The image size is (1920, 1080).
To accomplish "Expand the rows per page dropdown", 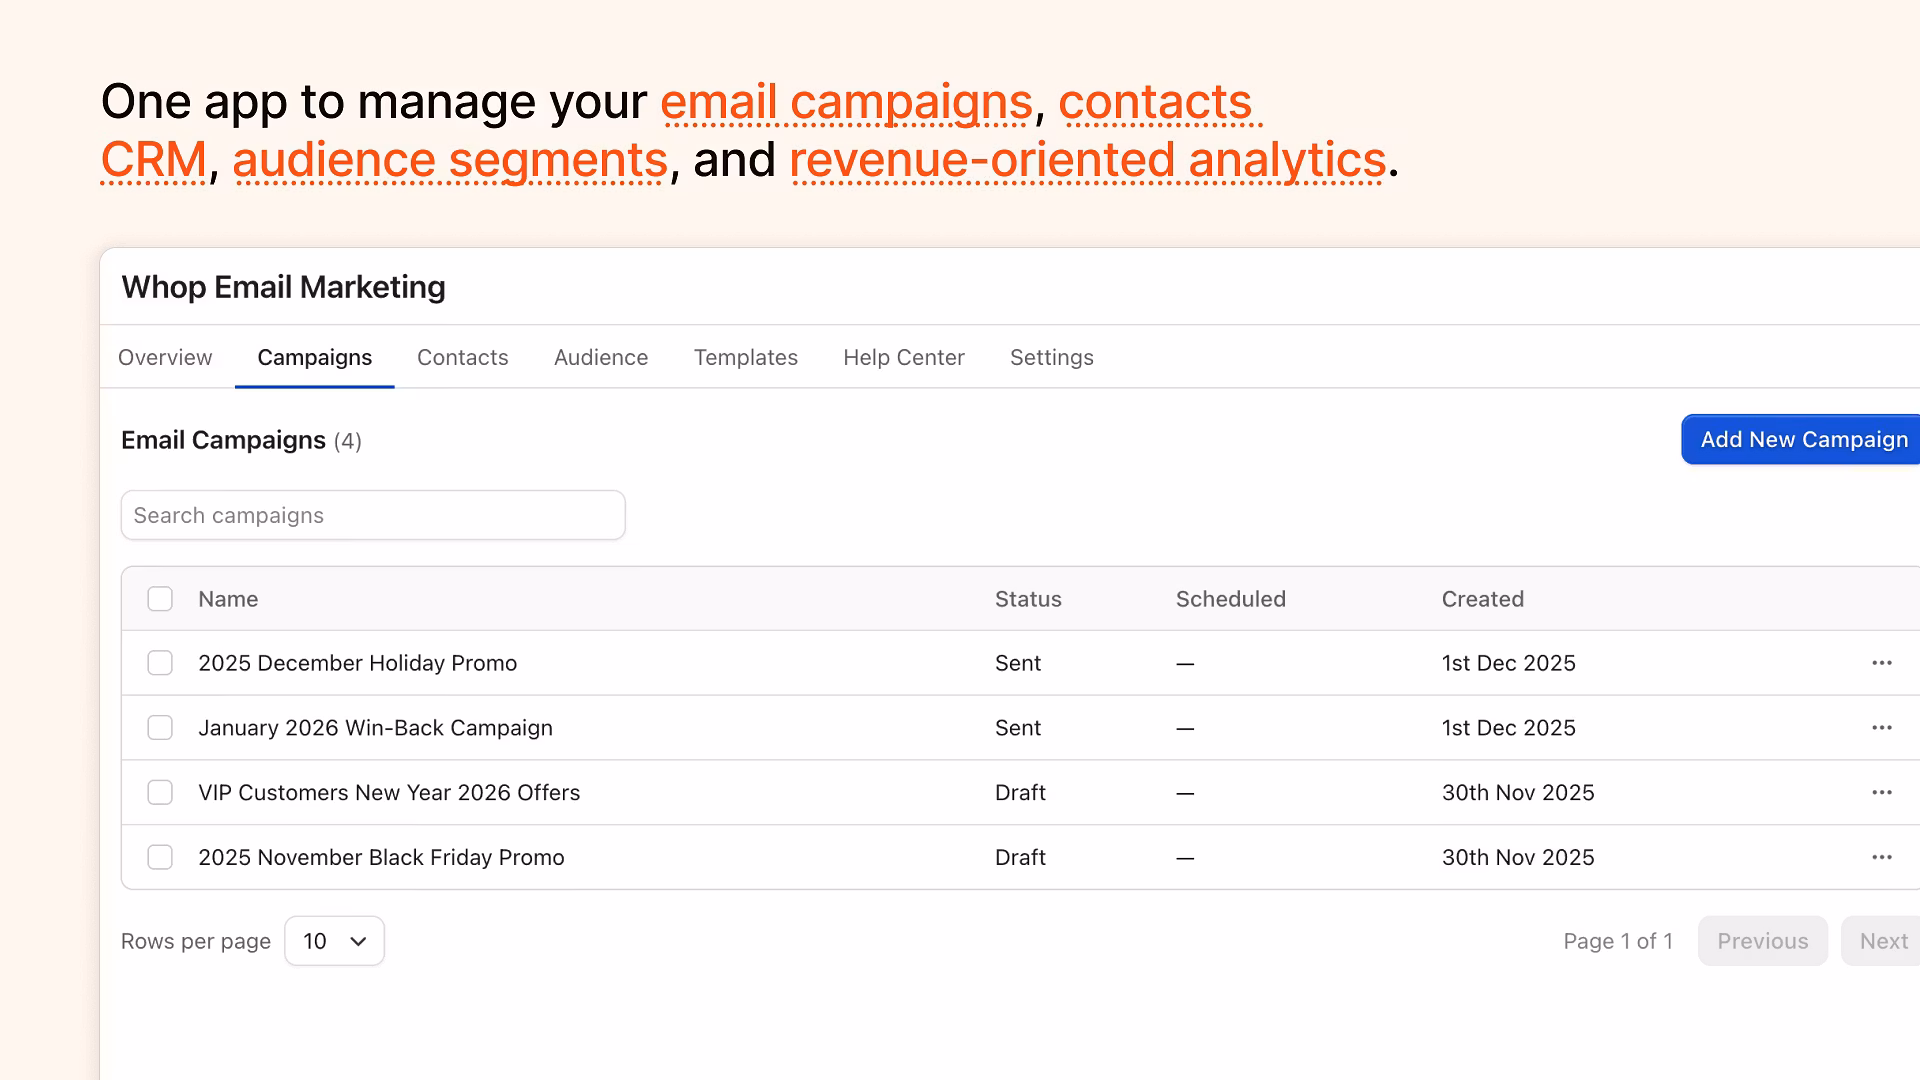I will pos(334,941).
